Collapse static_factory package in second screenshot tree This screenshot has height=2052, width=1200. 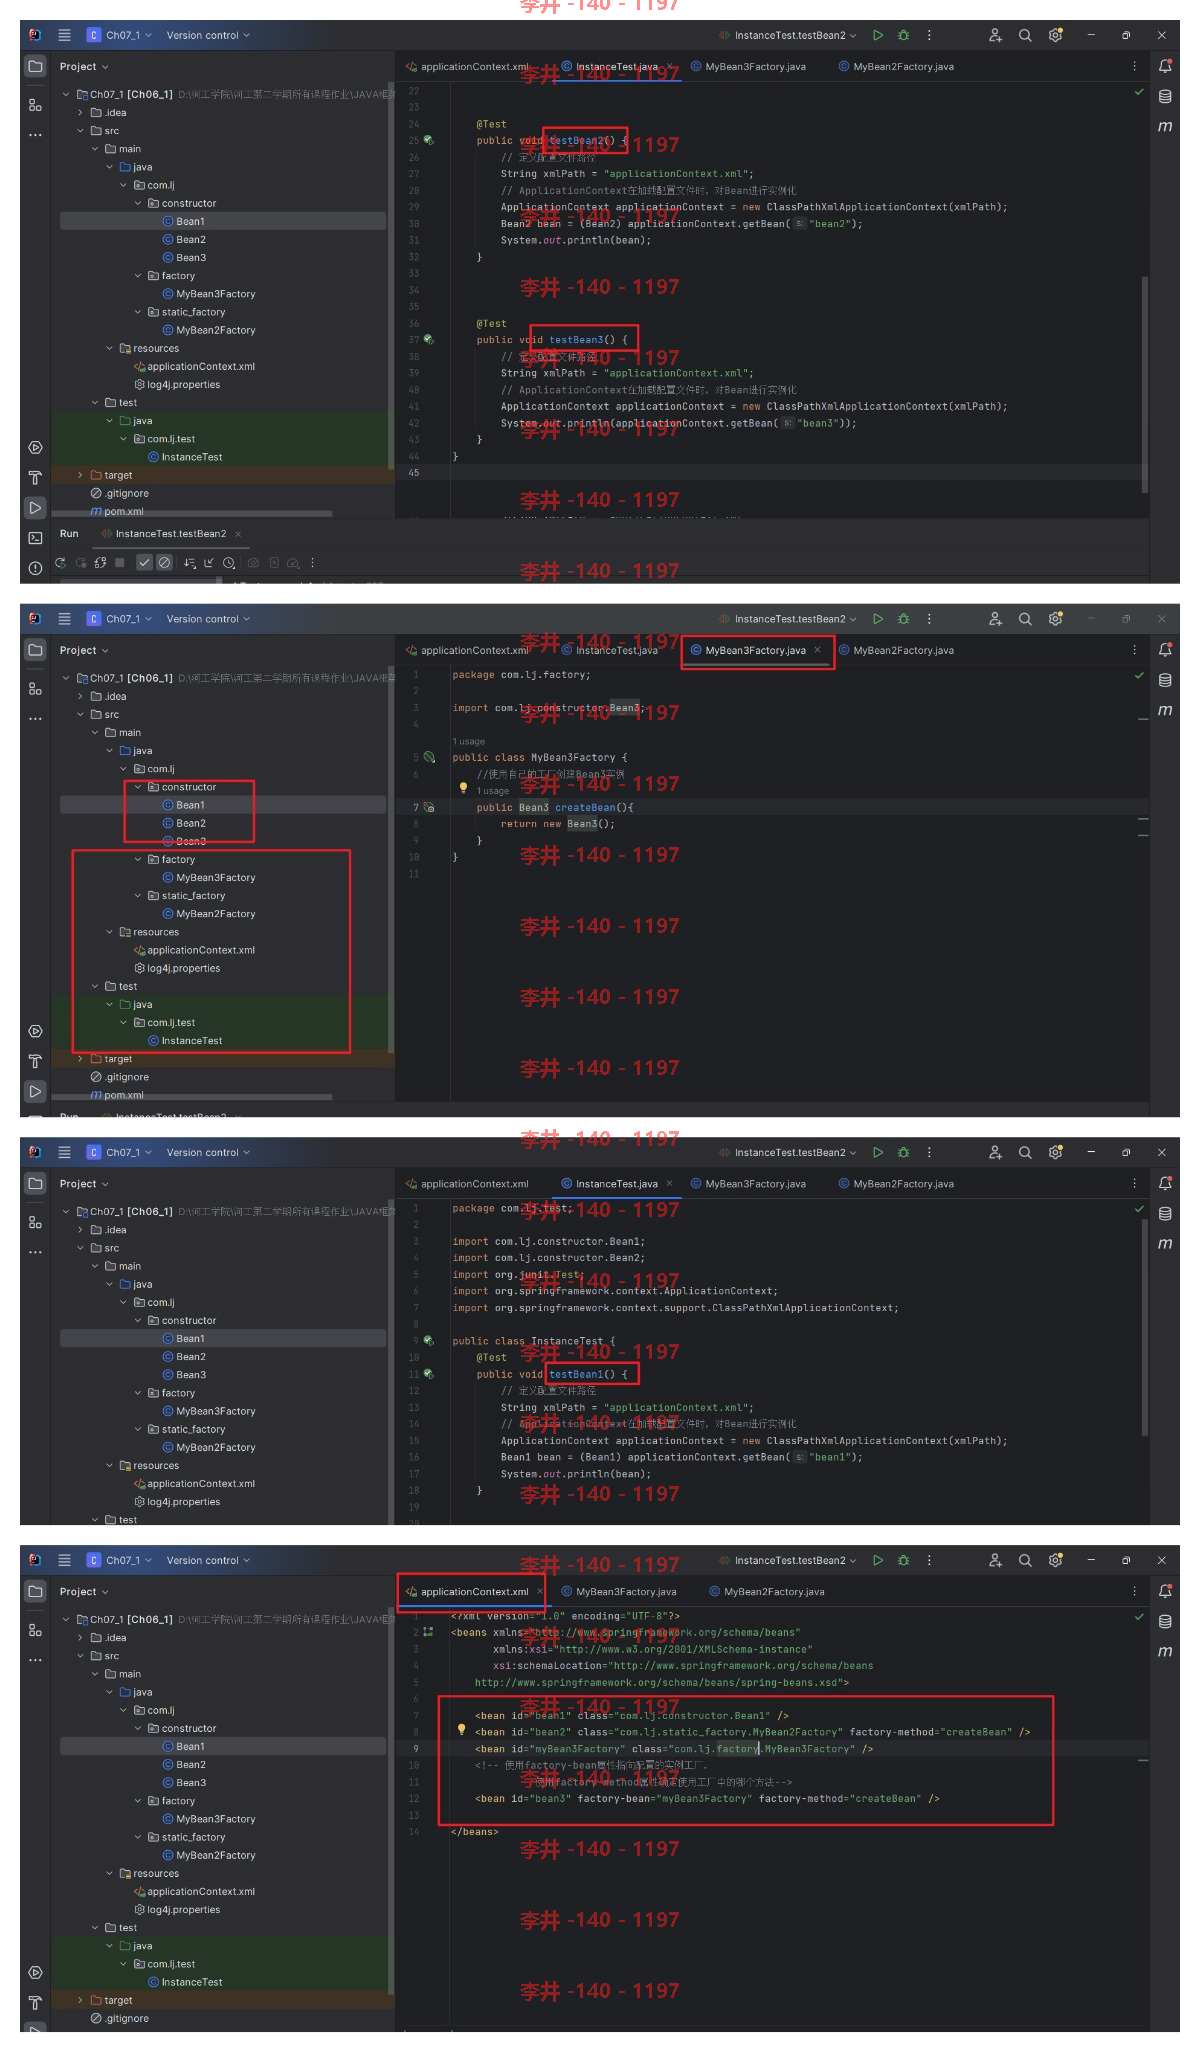click(x=139, y=896)
